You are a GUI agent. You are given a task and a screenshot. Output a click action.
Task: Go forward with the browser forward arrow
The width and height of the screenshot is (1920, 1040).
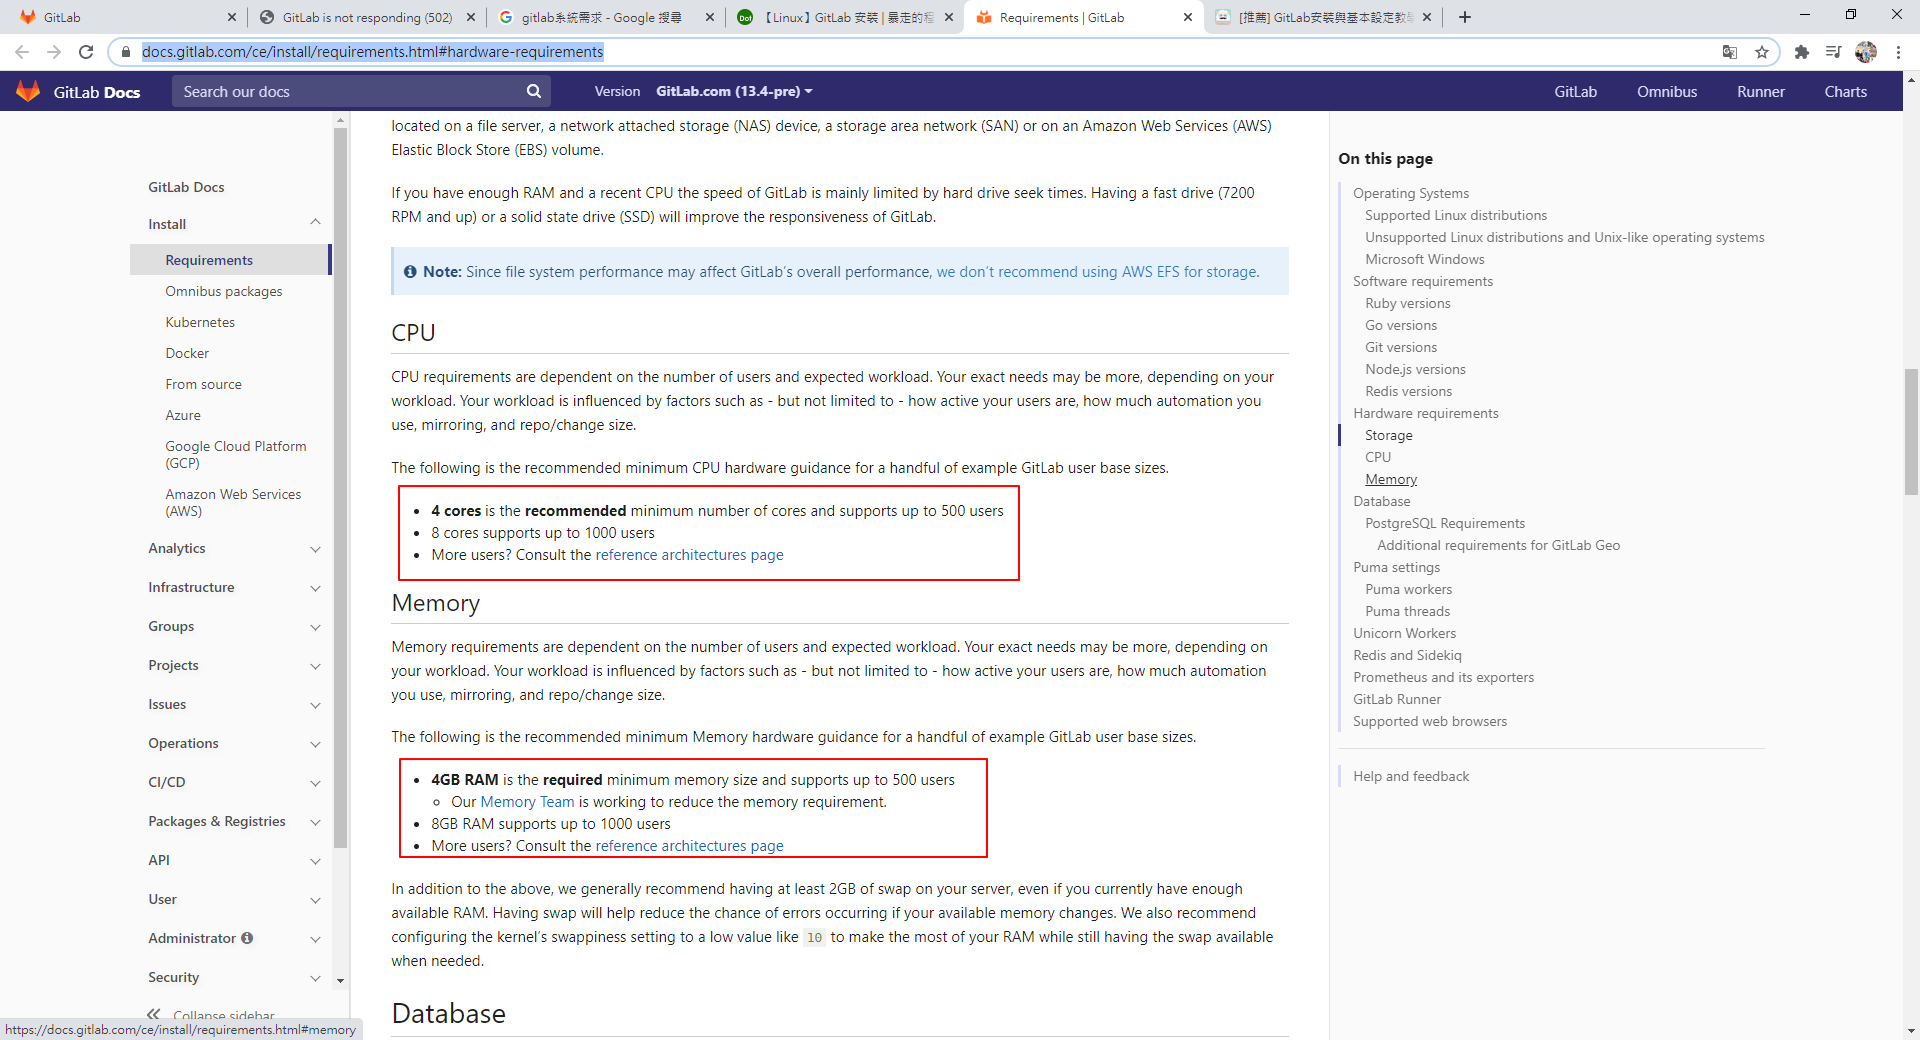pos(54,52)
